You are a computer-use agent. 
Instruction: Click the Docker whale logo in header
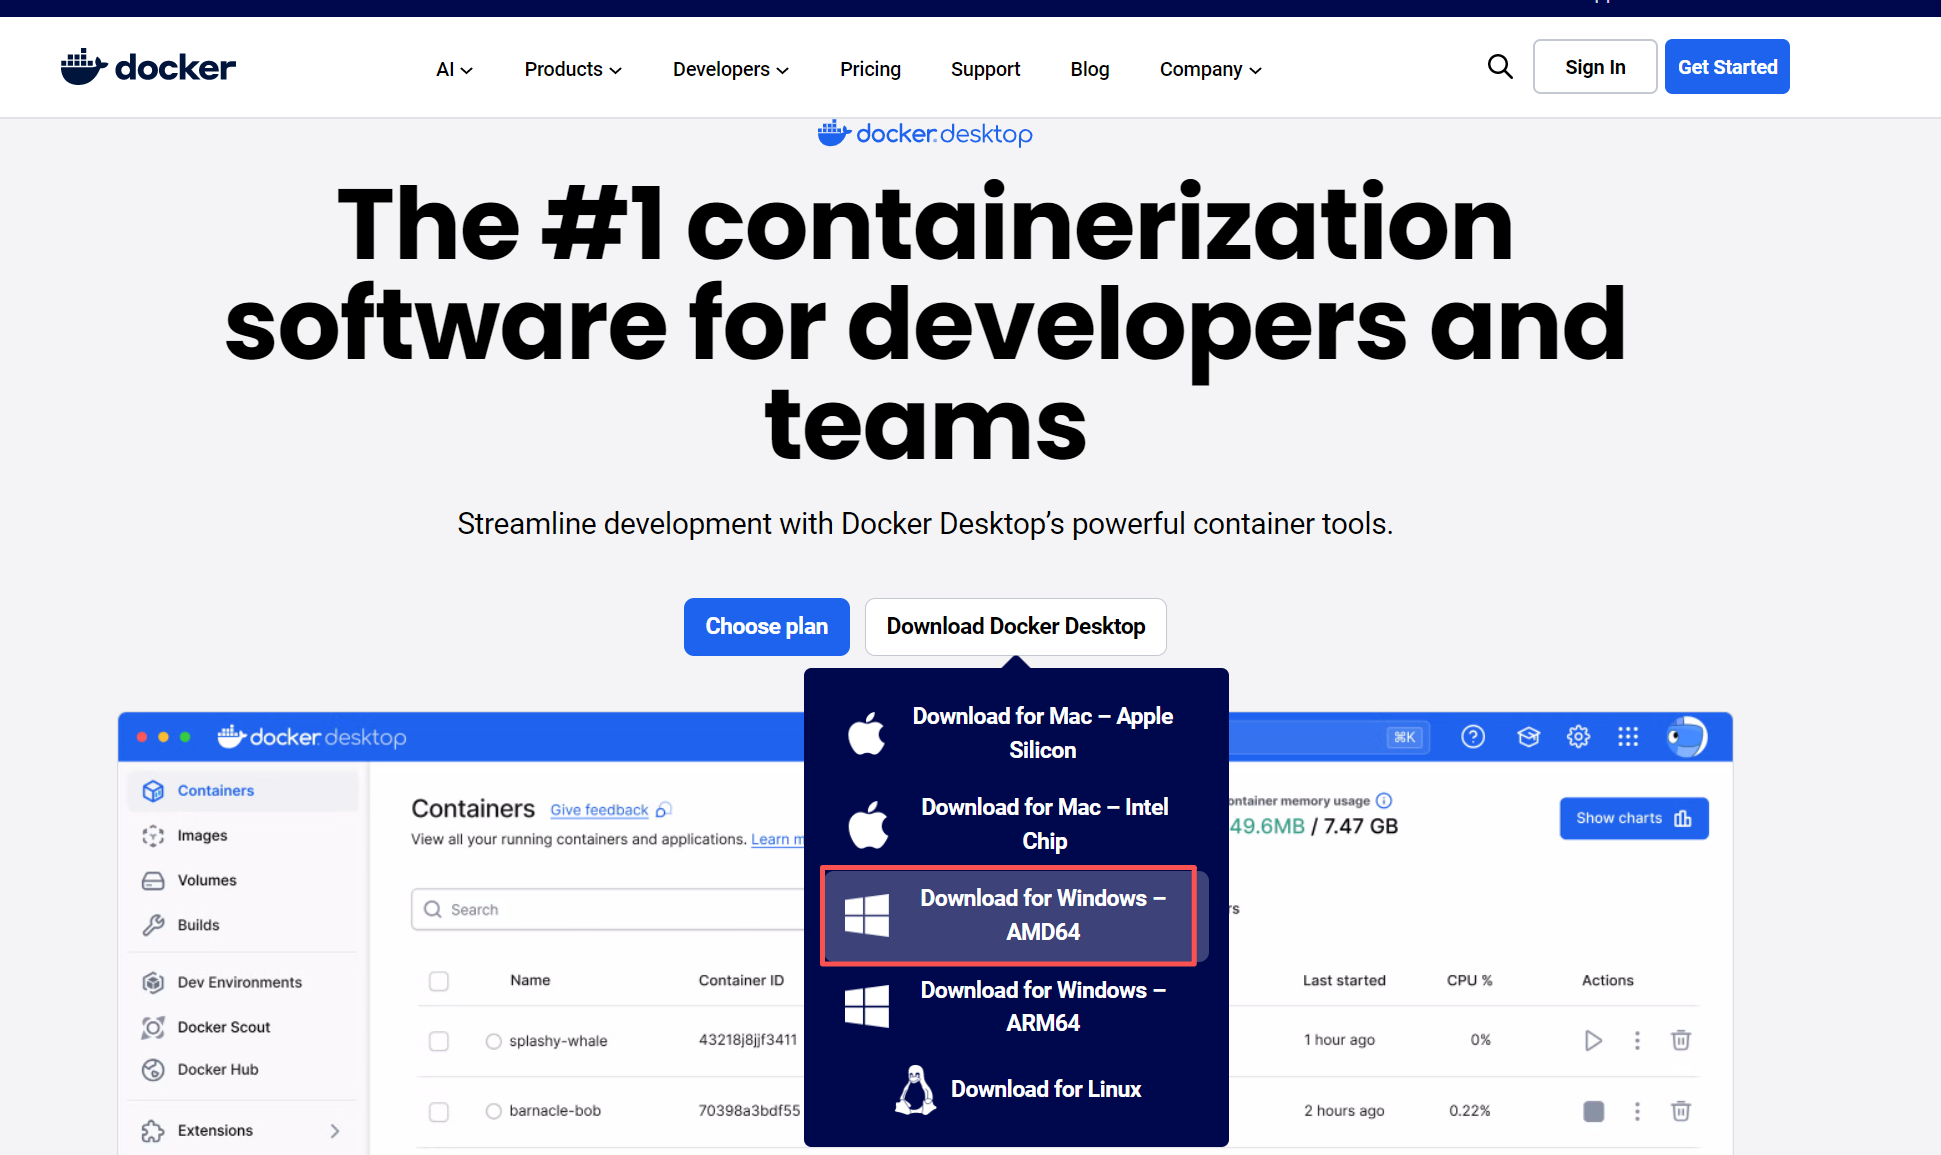tap(148, 67)
